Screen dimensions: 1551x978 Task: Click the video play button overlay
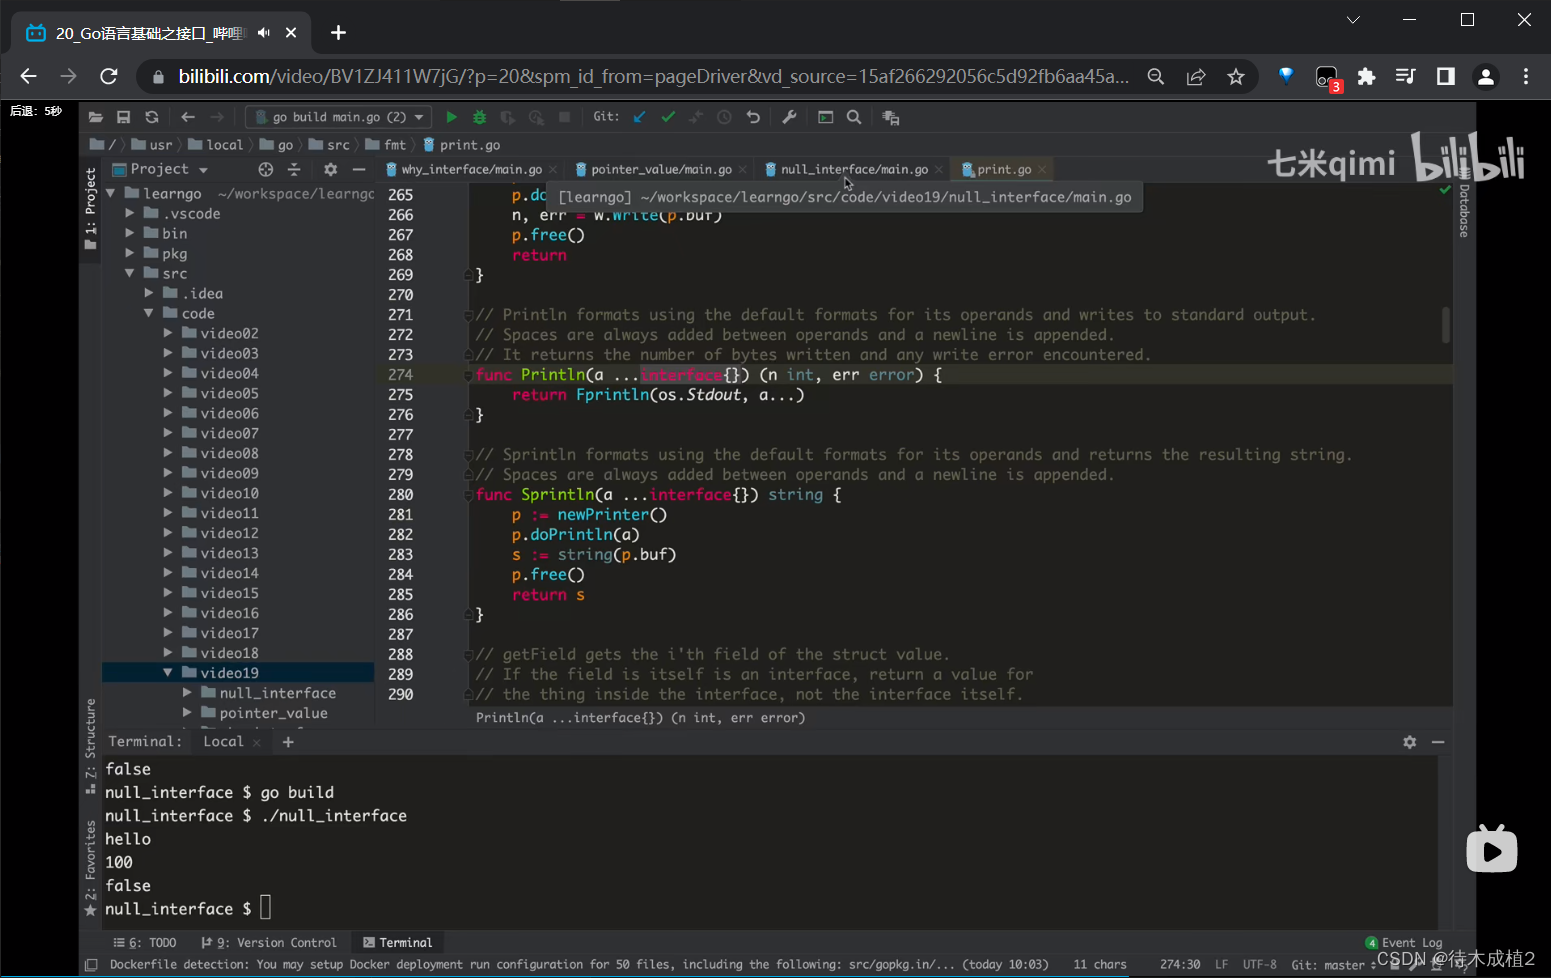[1492, 850]
